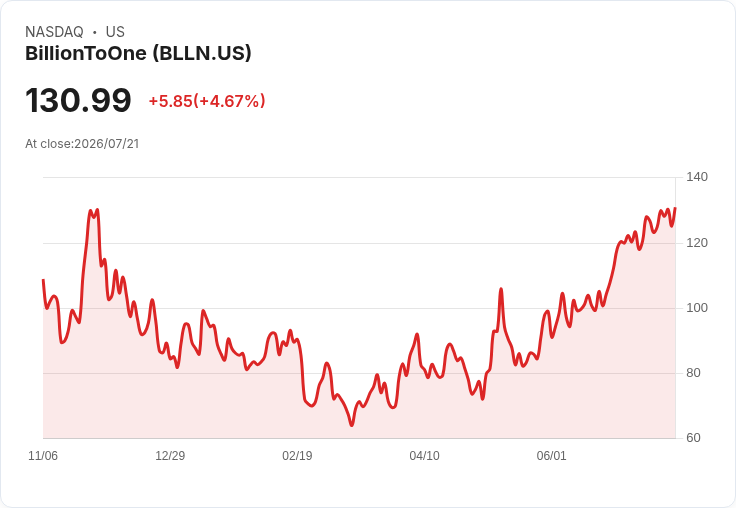Click the 02/19 x-axis date label
Screen dimensions: 736x508
coord(297,456)
